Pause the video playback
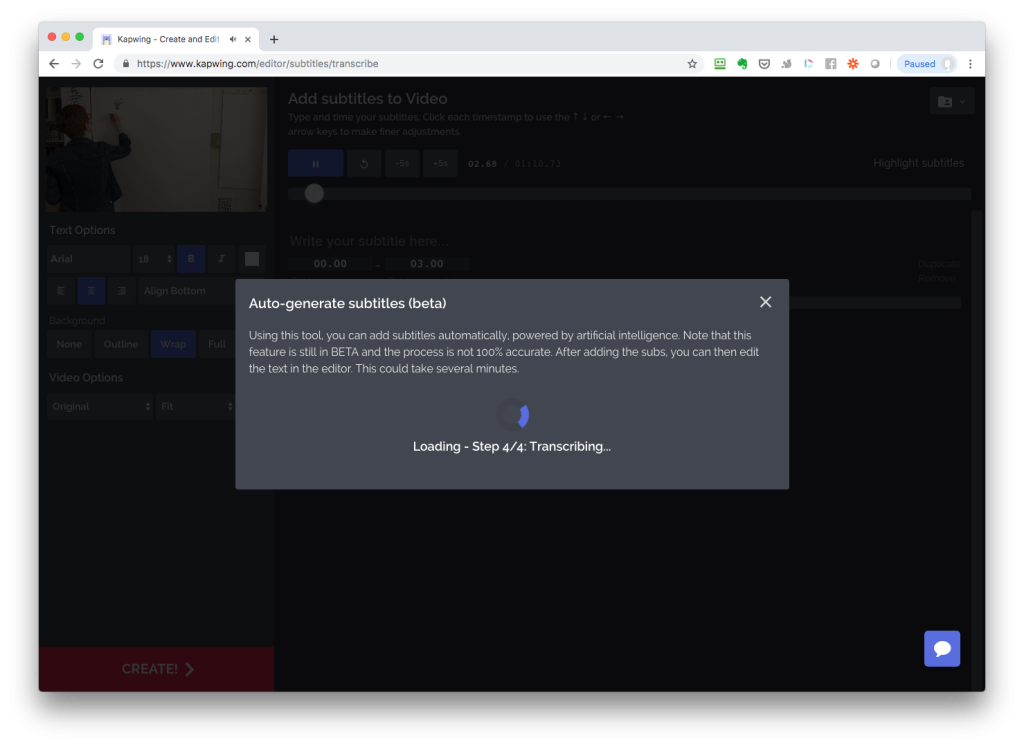 point(315,163)
